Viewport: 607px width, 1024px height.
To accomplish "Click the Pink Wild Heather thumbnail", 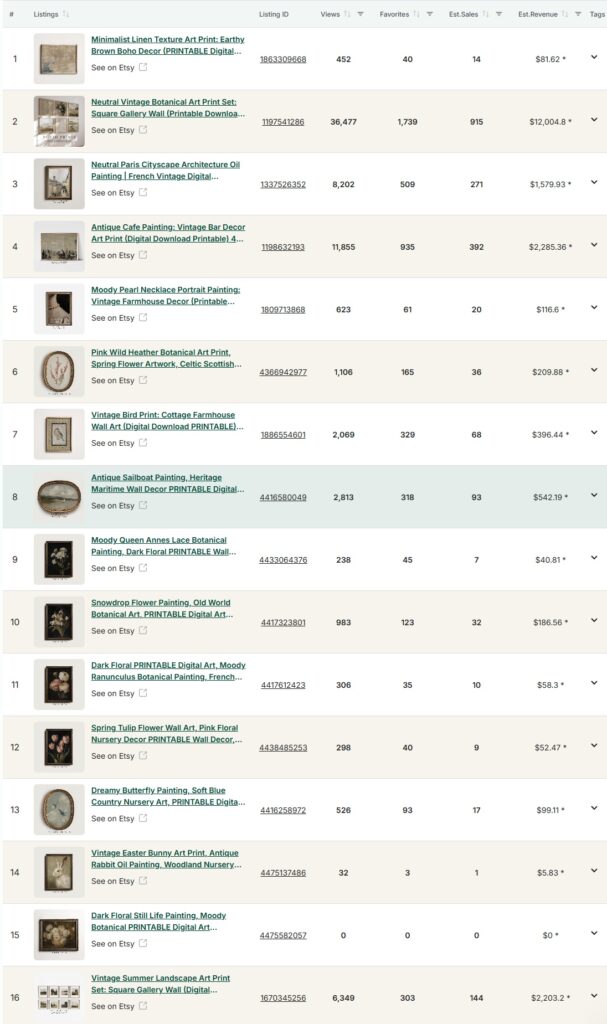I will click(x=59, y=372).
